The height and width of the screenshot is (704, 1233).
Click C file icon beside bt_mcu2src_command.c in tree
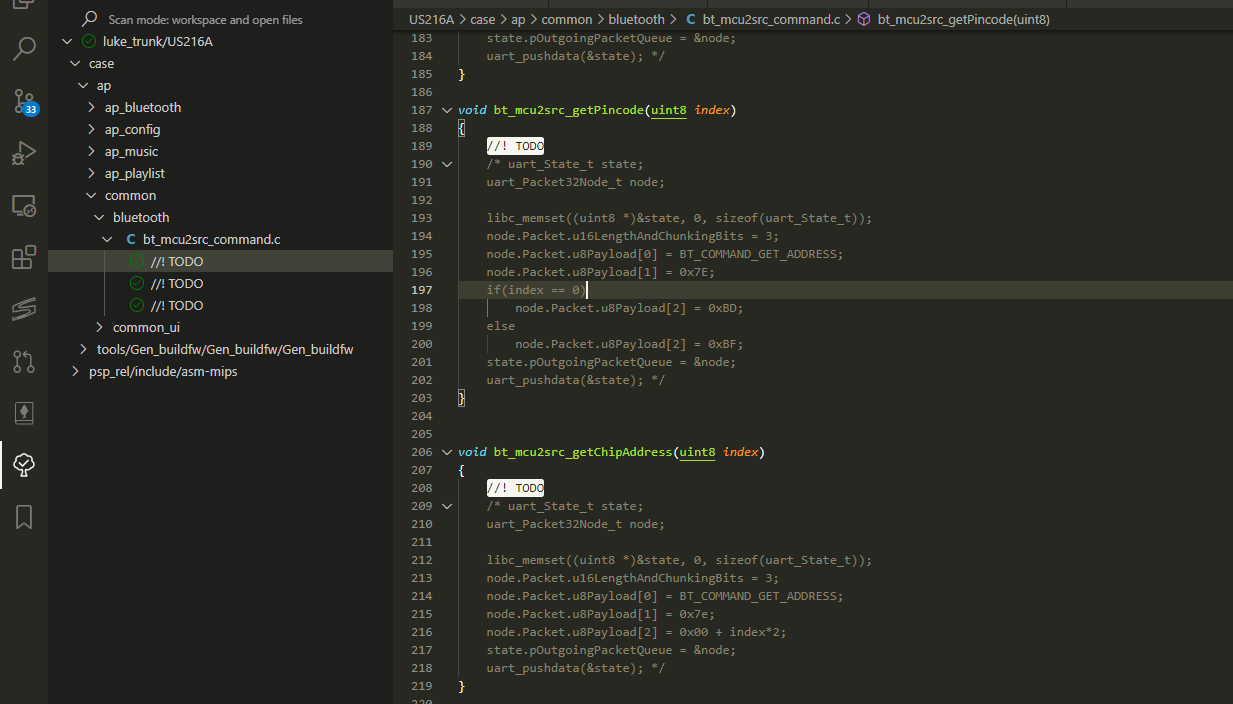131,239
